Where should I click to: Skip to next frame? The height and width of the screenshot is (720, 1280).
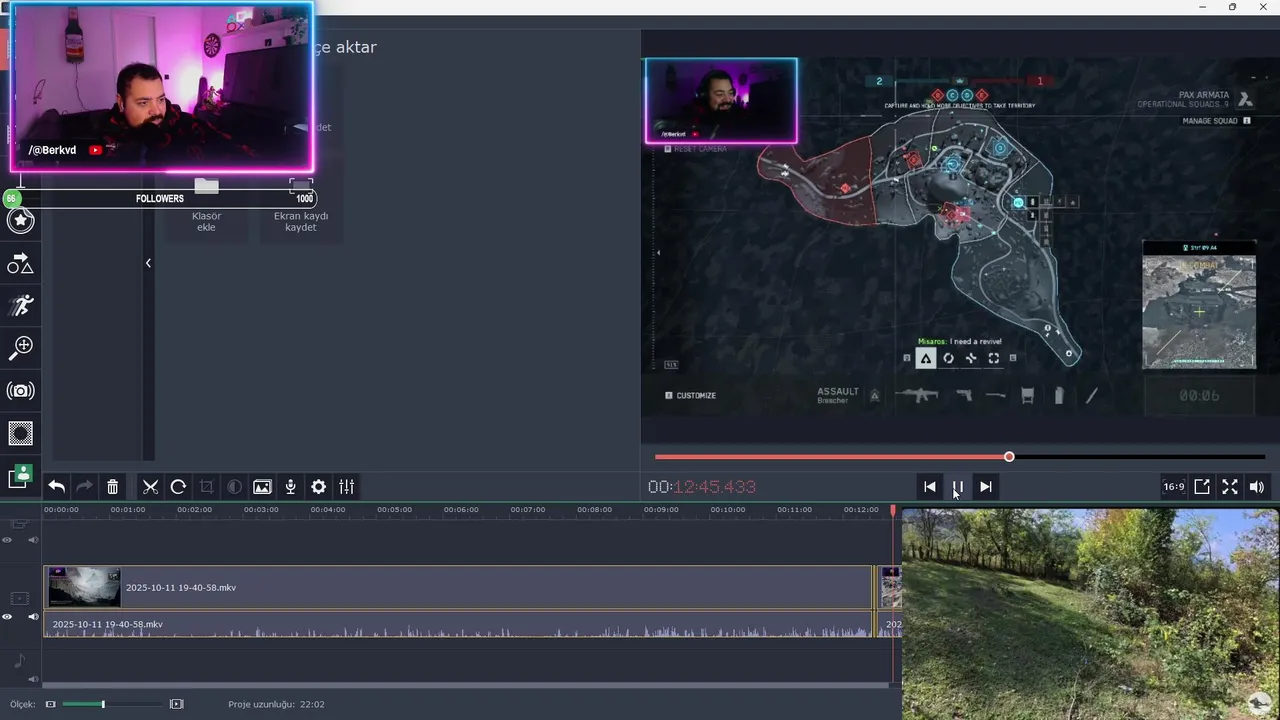click(985, 487)
